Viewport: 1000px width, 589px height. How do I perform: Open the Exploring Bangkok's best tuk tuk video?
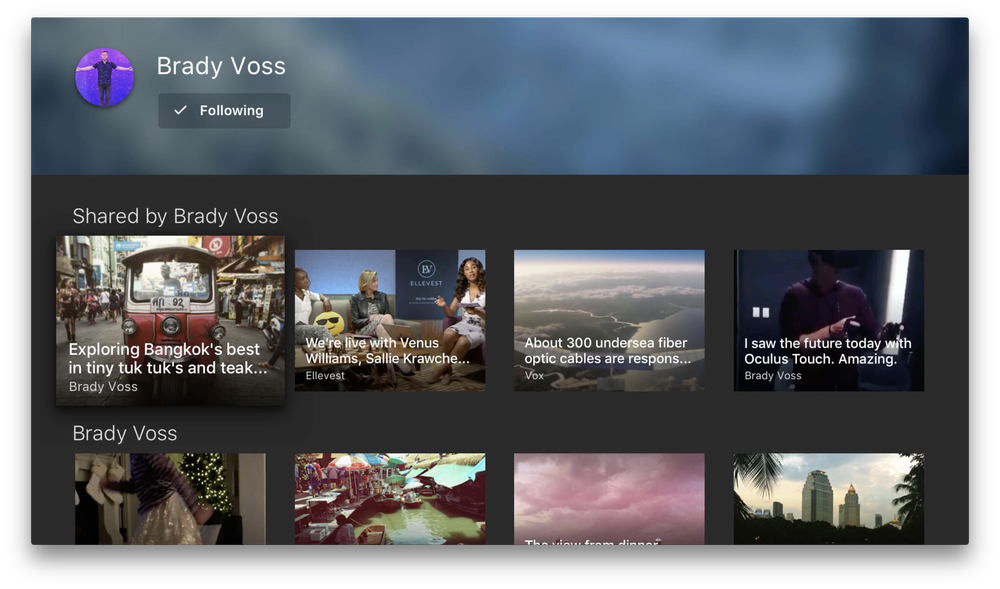pyautogui.click(x=170, y=321)
